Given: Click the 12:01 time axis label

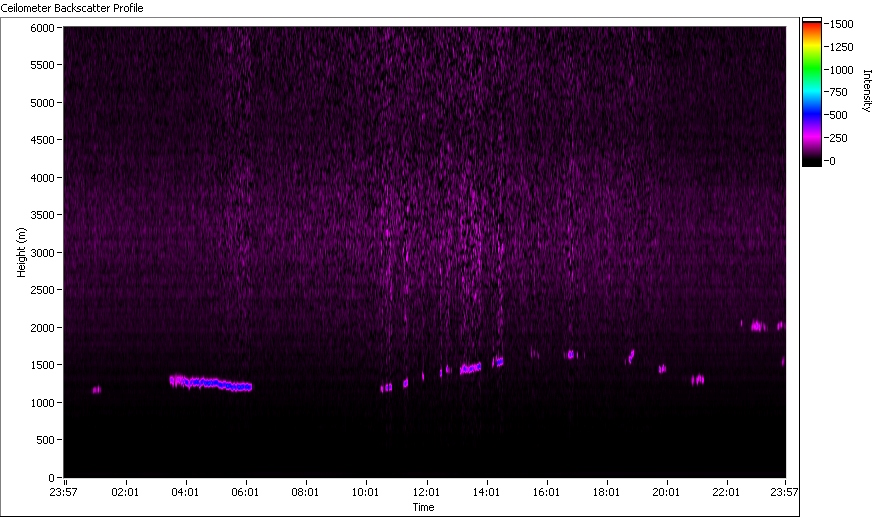Looking at the screenshot, I should tap(426, 492).
